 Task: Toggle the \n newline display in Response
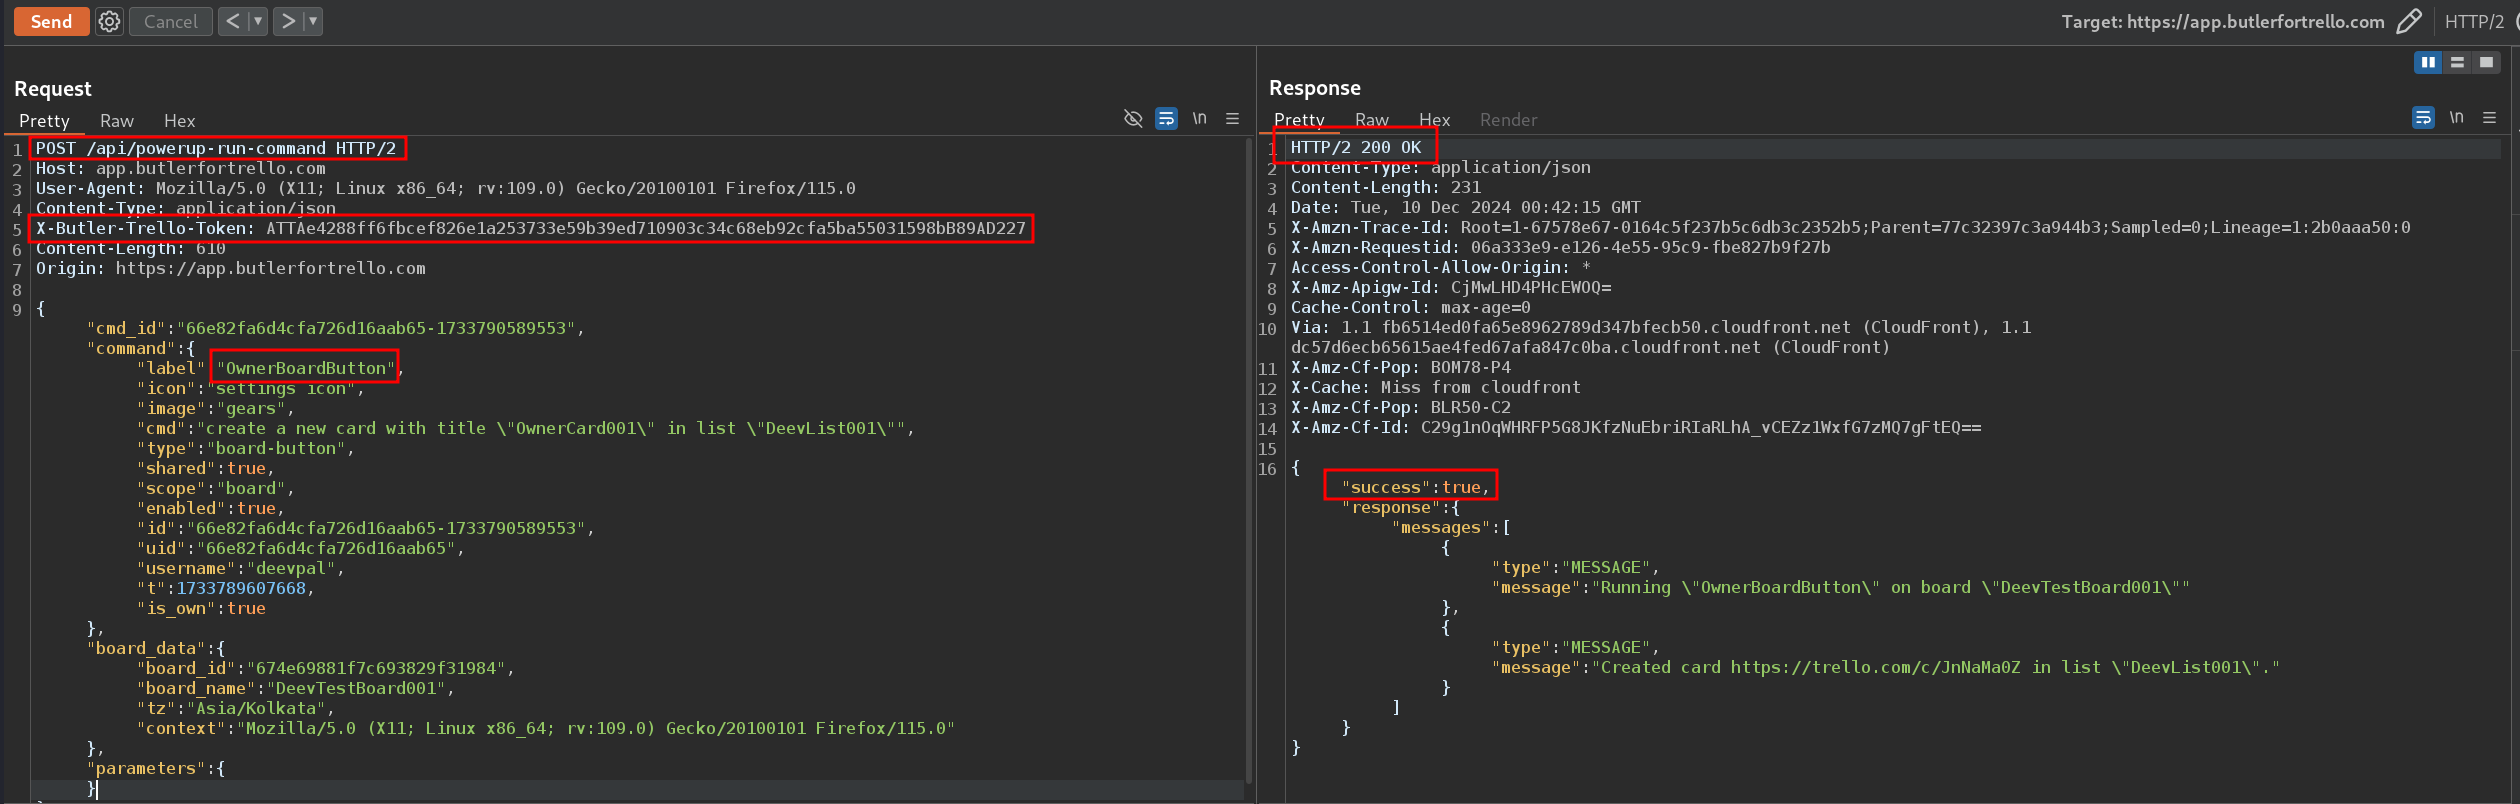[2457, 118]
